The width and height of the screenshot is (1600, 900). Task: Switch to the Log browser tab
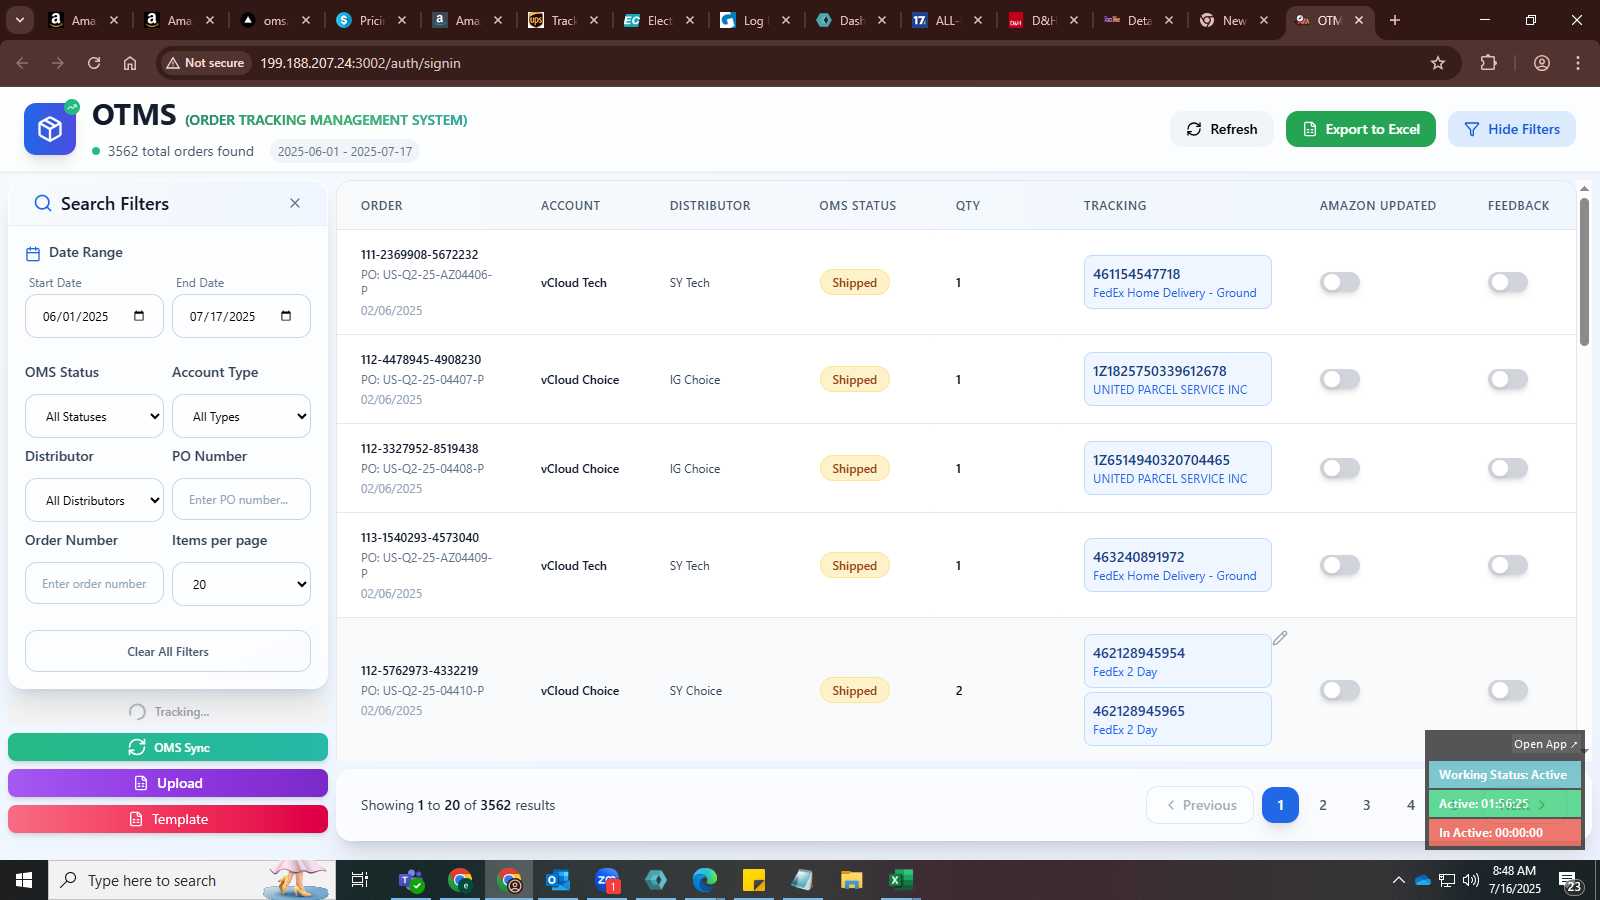point(755,20)
